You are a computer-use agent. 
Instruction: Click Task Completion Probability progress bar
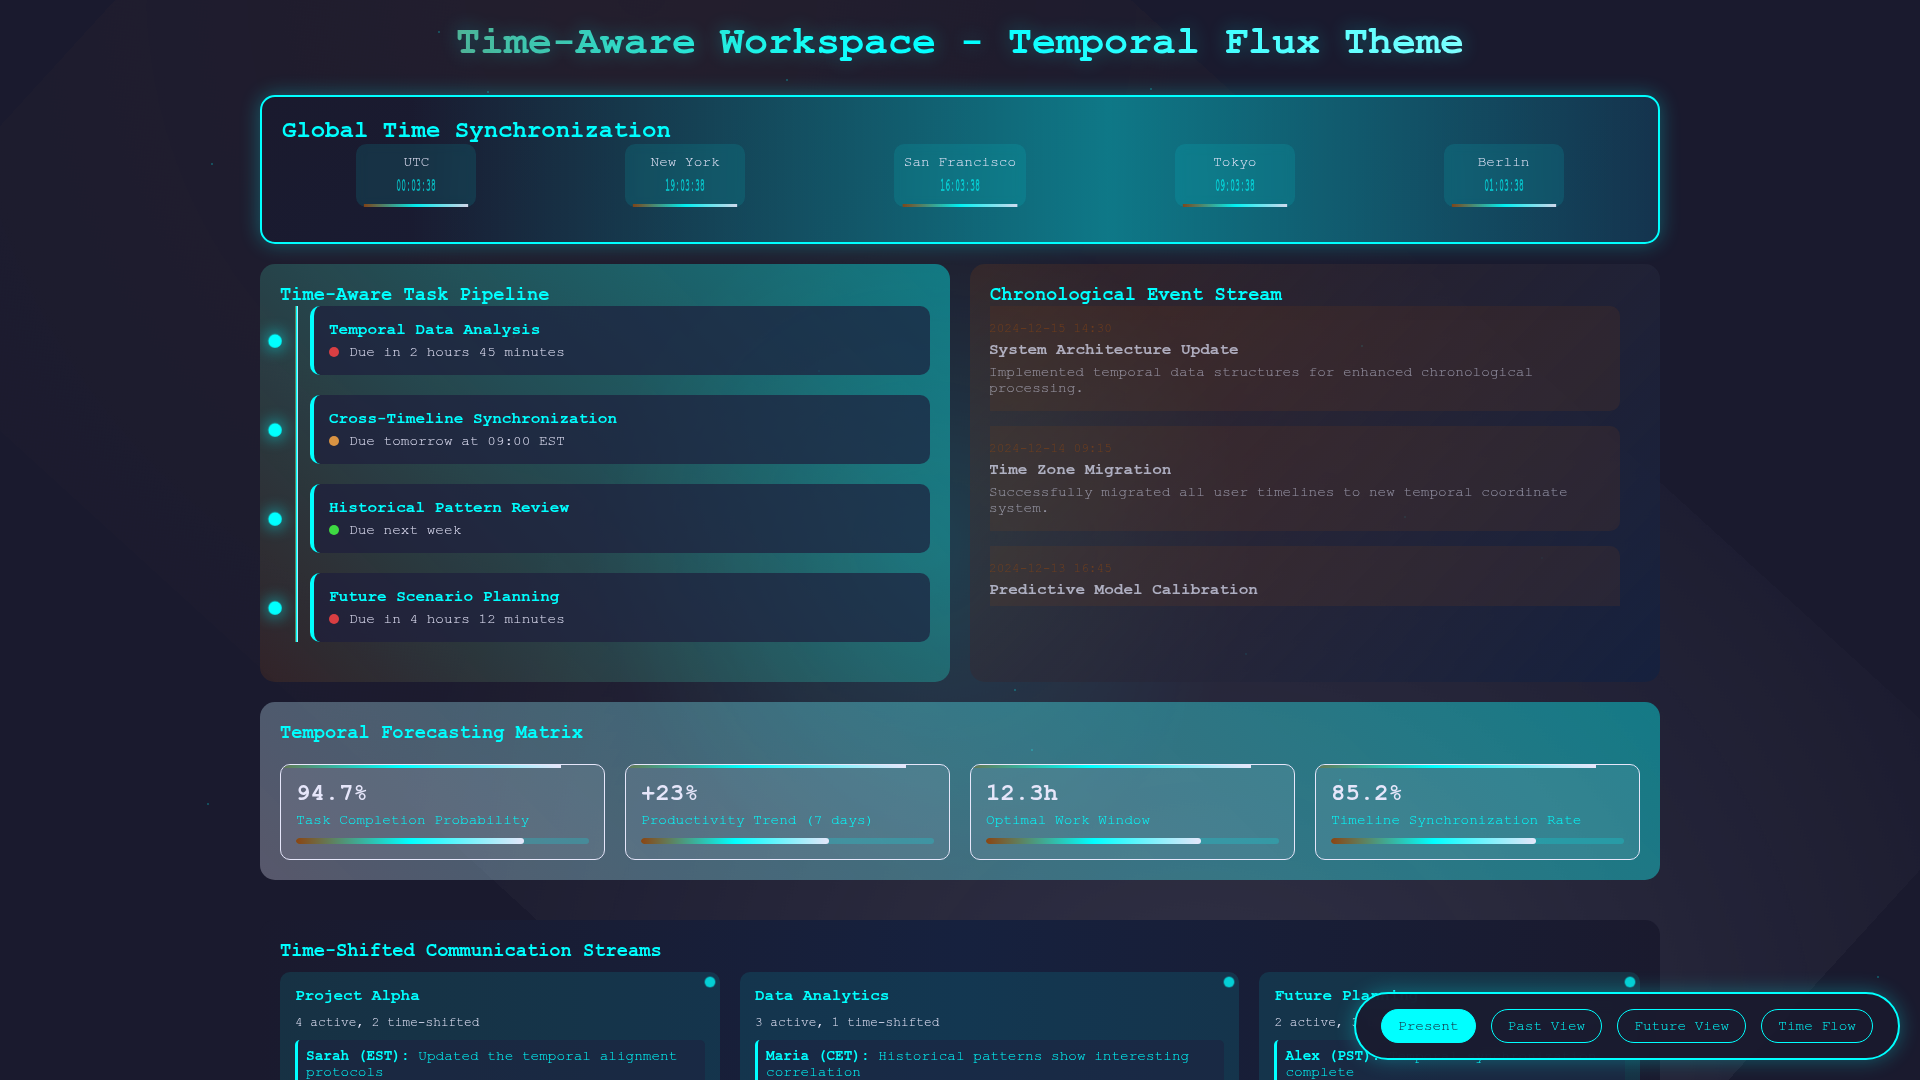click(442, 841)
